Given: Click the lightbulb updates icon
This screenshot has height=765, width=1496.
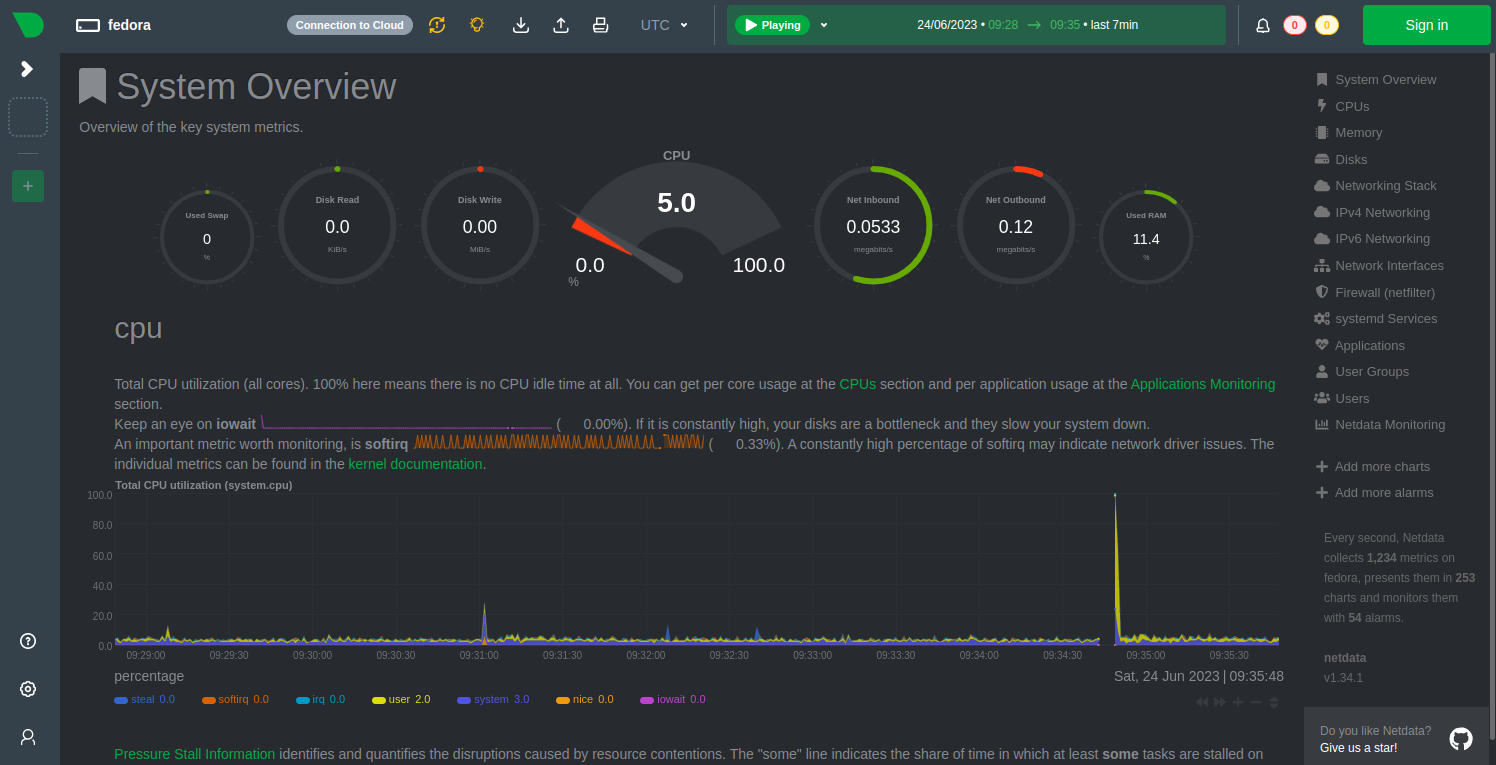Looking at the screenshot, I should point(478,25).
